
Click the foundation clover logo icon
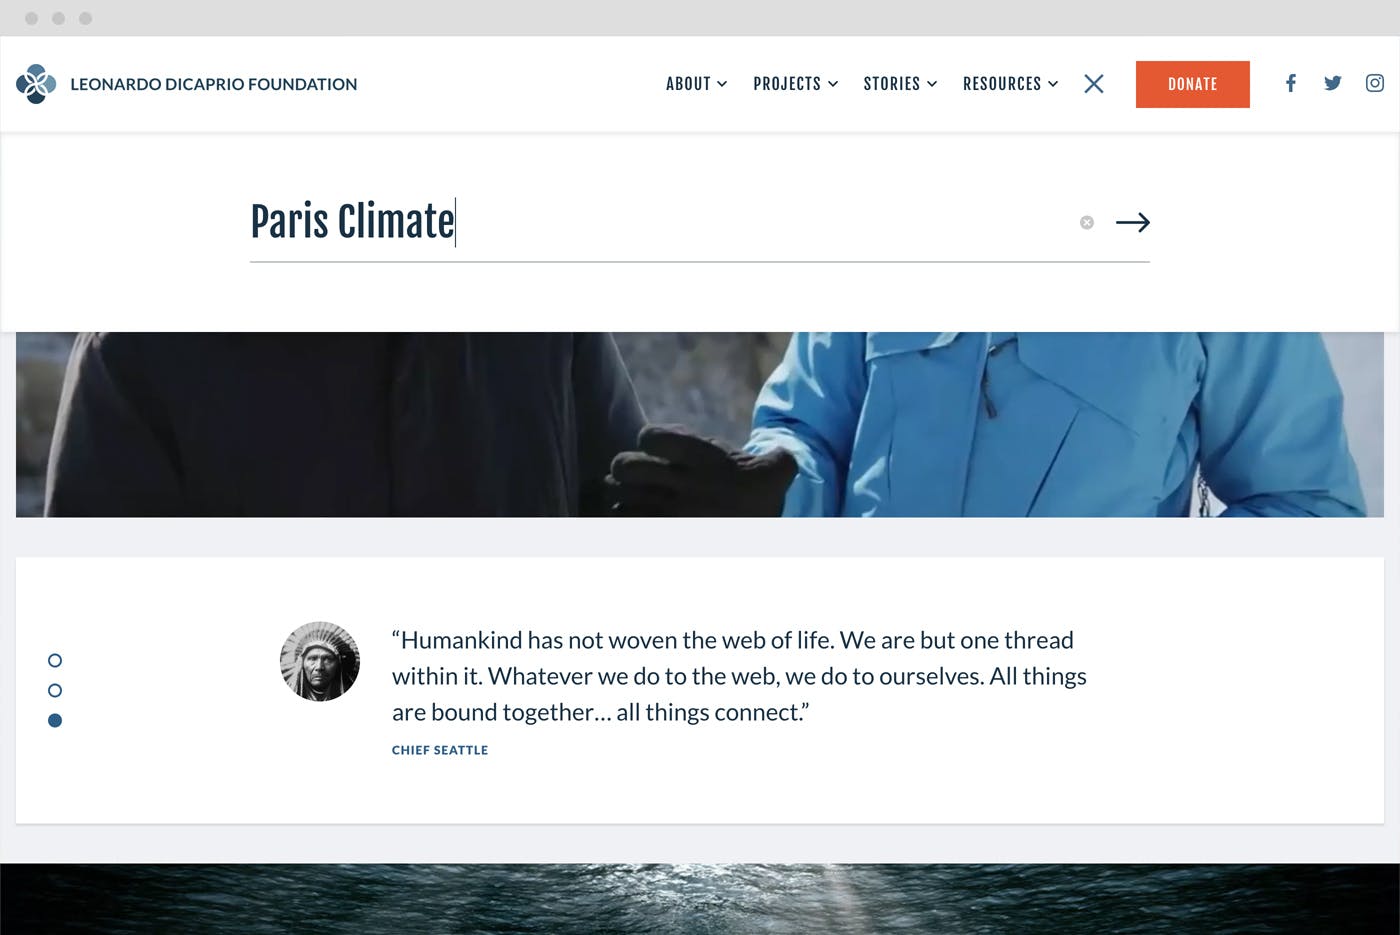[x=36, y=84]
